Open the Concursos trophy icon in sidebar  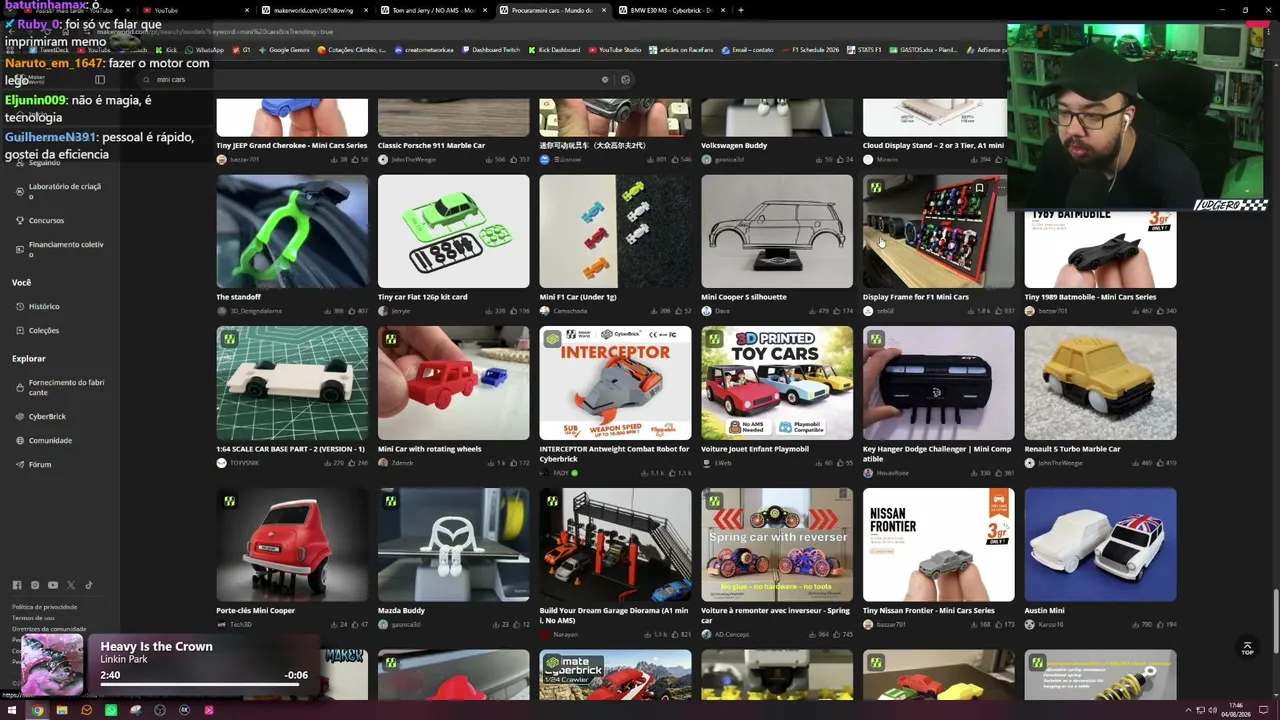click(x=20, y=220)
